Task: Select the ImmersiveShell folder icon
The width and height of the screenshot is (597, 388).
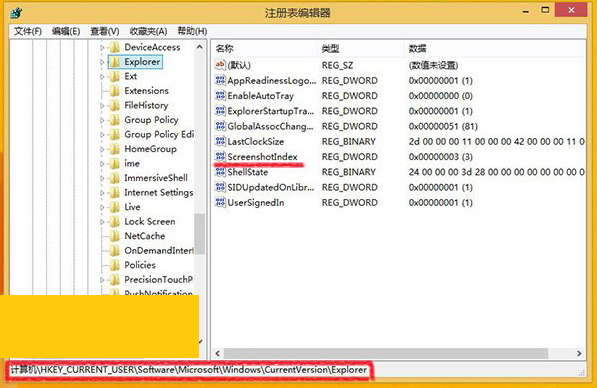Action: (115, 178)
